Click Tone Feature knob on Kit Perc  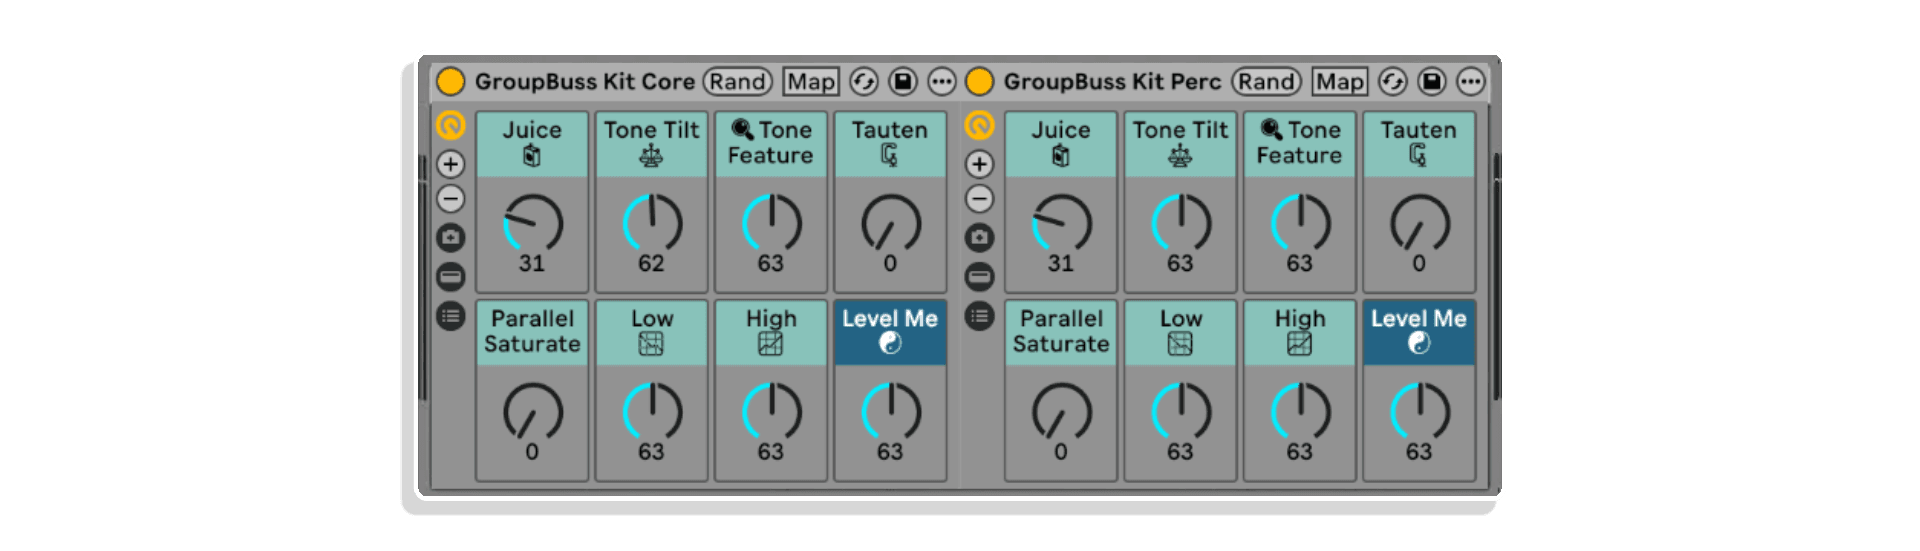pyautogui.click(x=1300, y=223)
